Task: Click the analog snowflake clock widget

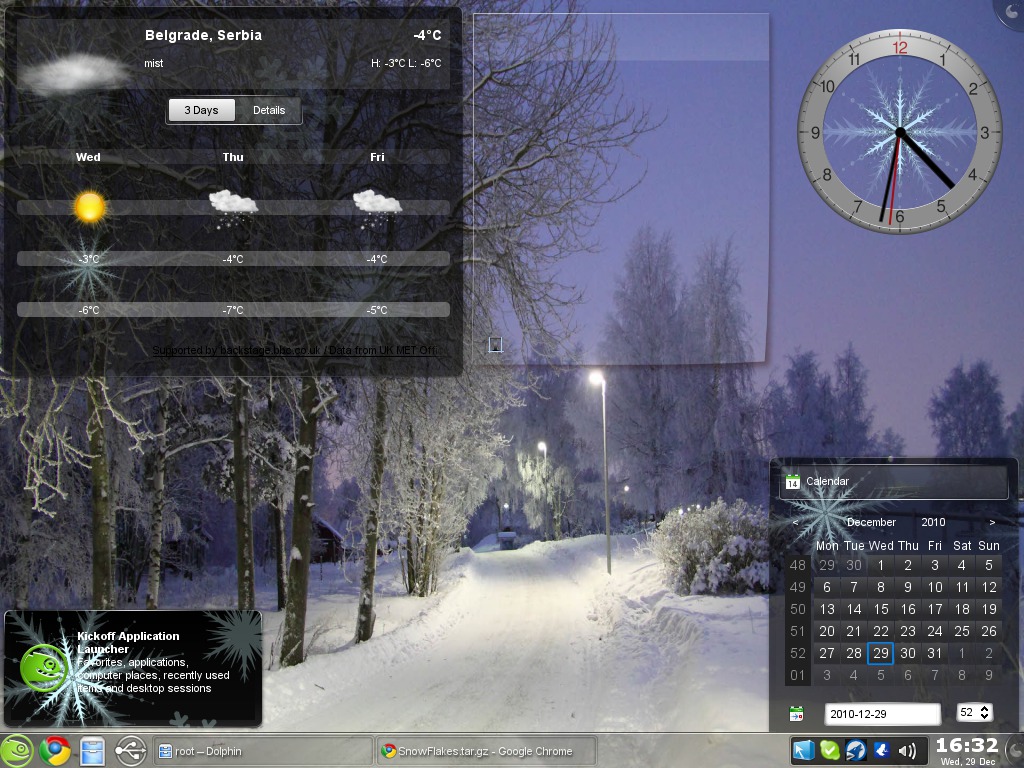Action: (x=900, y=132)
